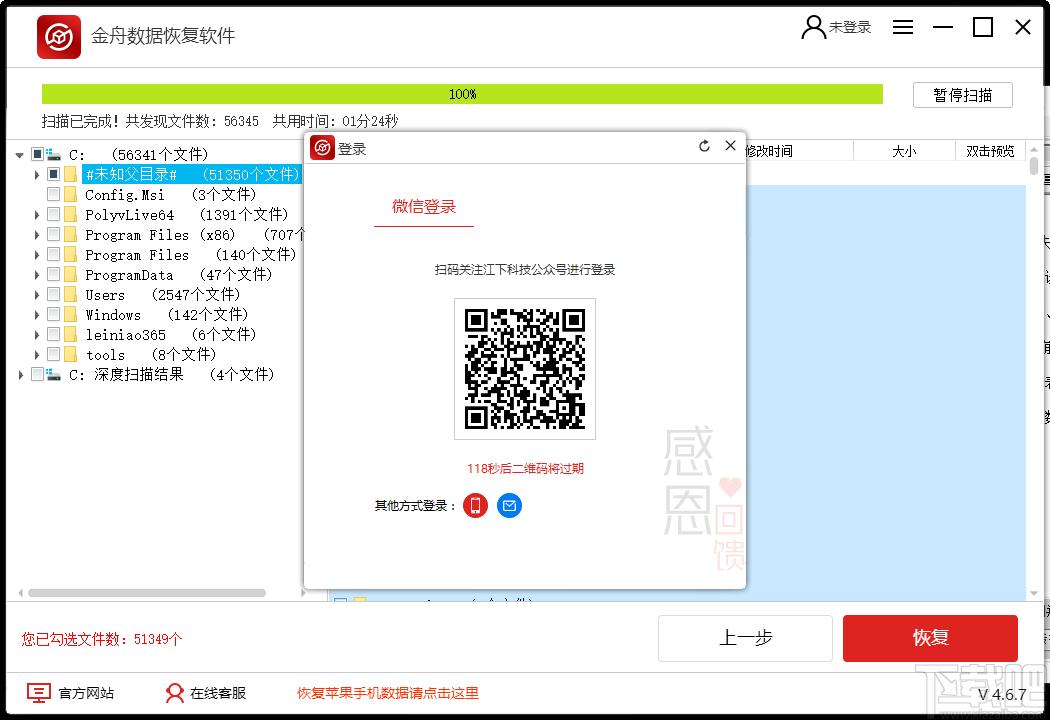Select the leiniao365 (6个文件) row
Image resolution: width=1050 pixels, height=720 pixels.
(x=171, y=334)
